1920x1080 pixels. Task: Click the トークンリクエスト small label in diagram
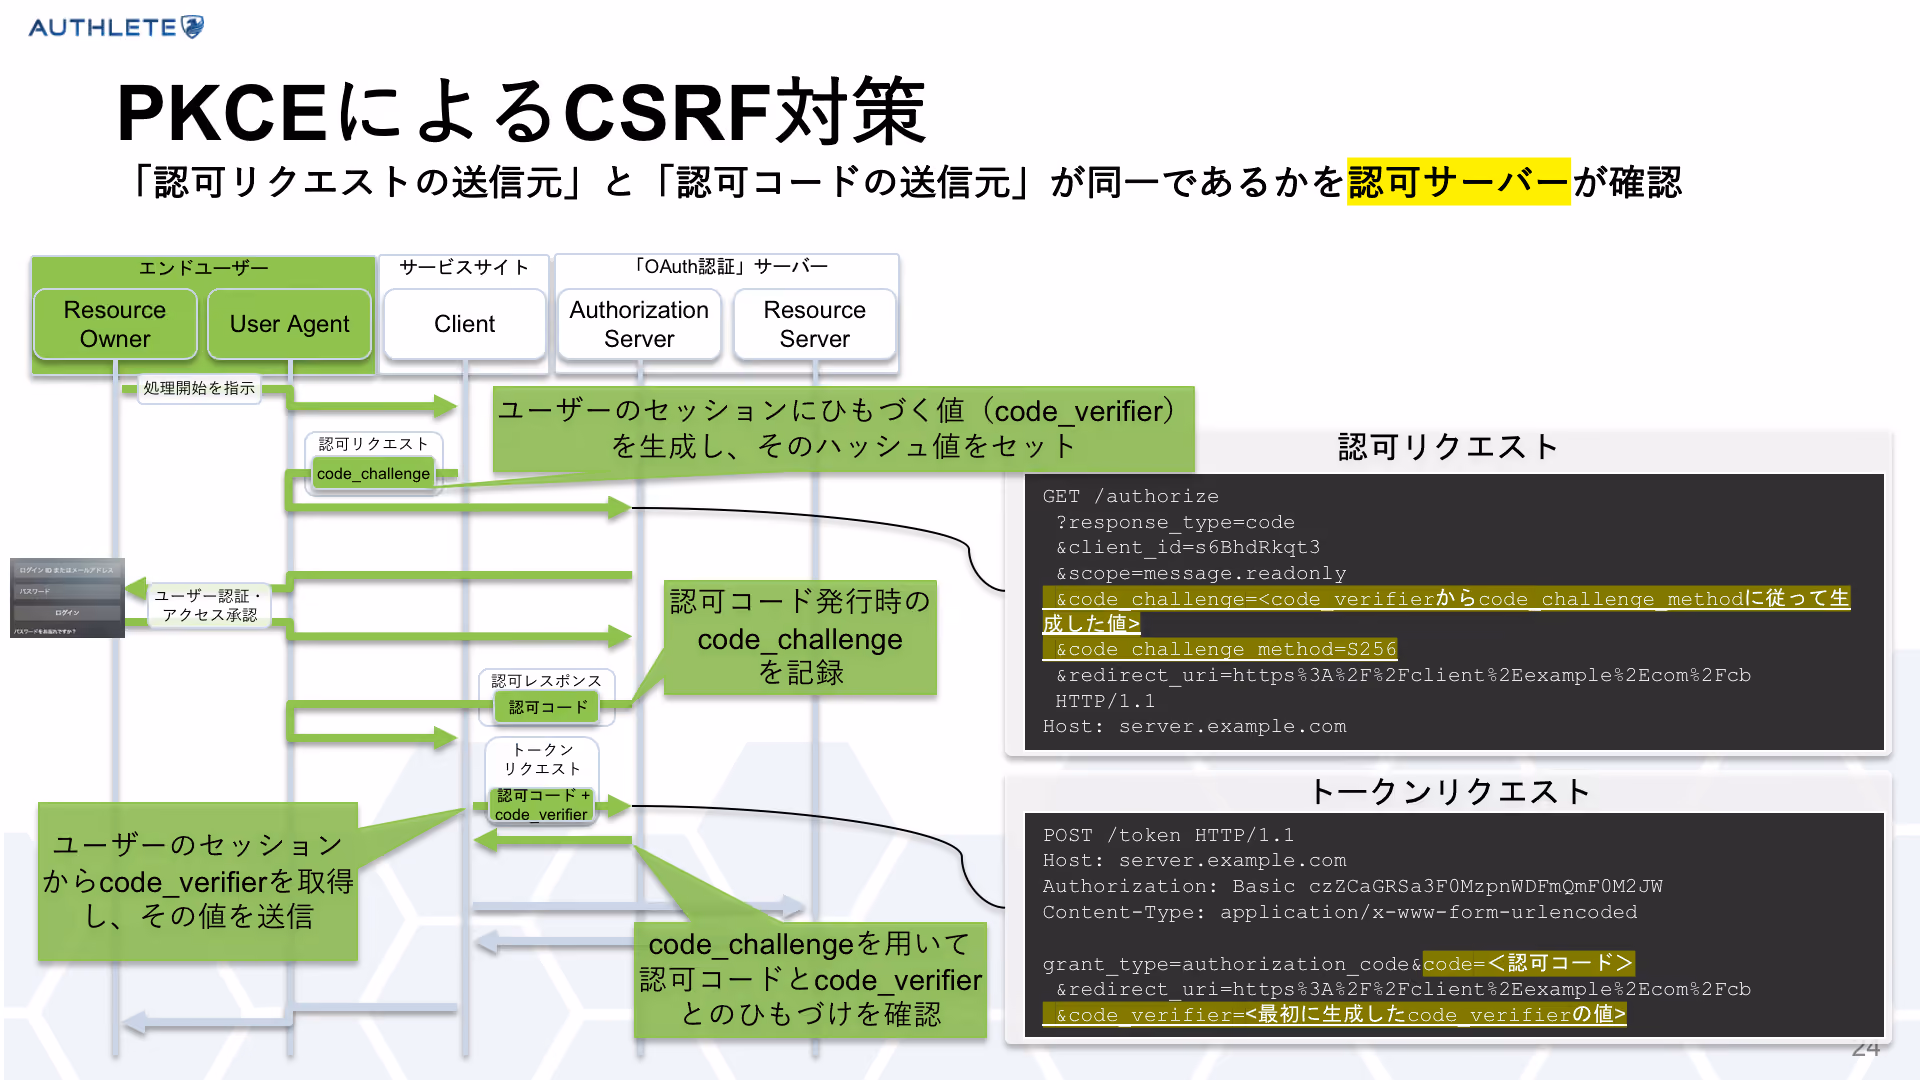point(542,759)
